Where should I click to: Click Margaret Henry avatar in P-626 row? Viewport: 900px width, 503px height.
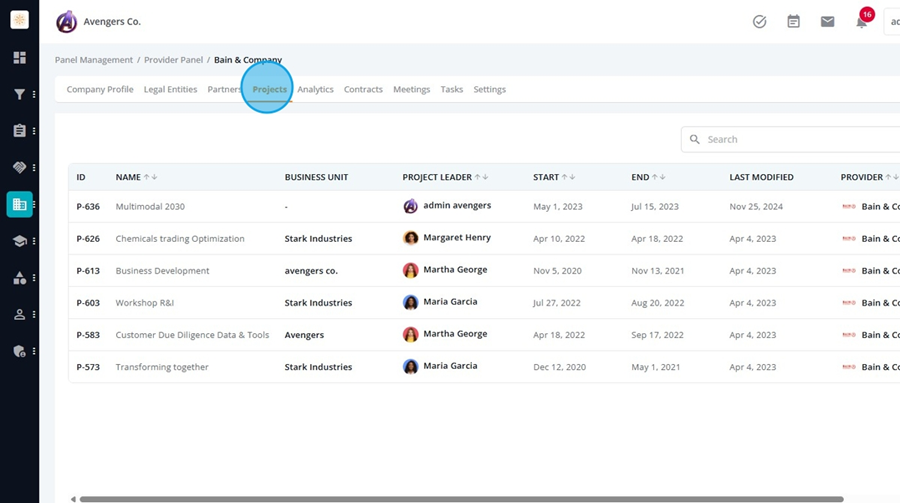(x=410, y=238)
